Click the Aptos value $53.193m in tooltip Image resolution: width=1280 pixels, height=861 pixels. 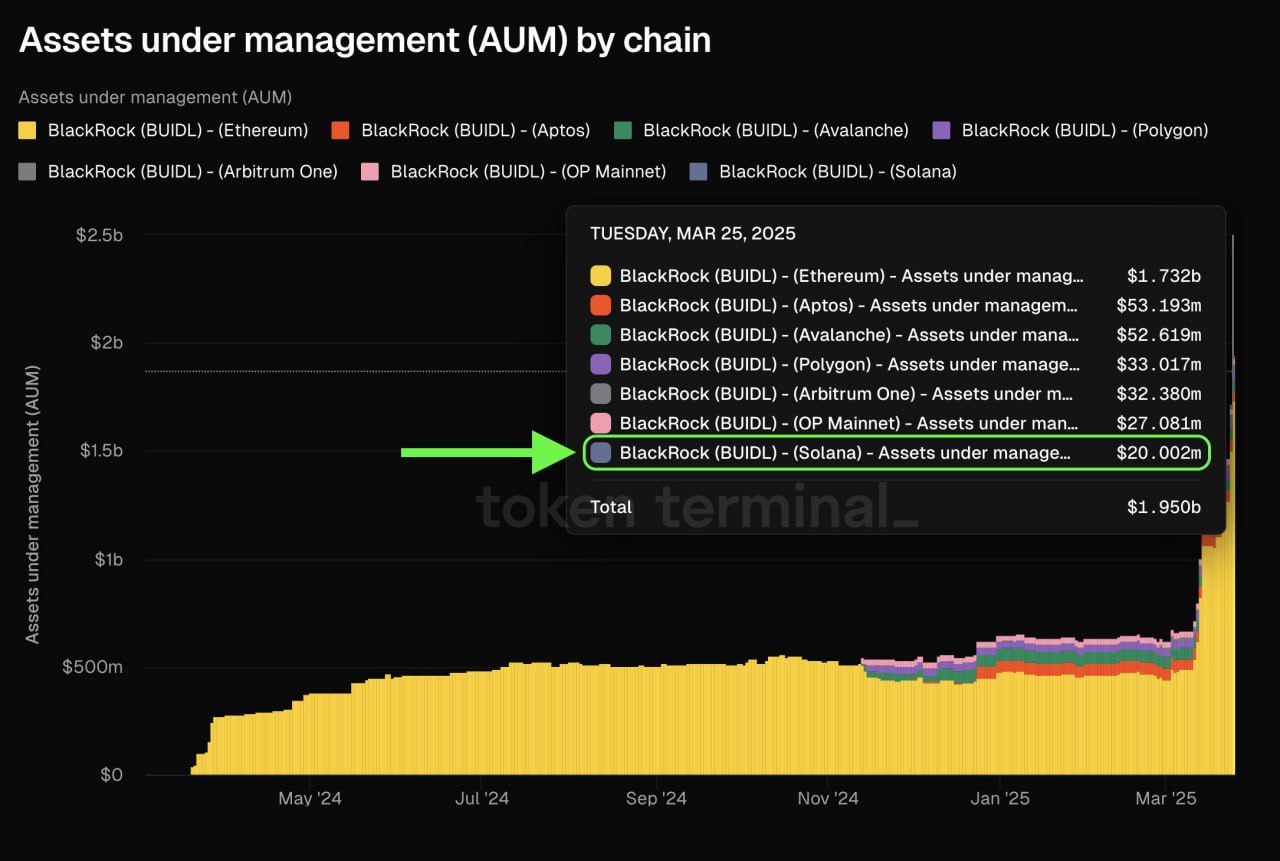(x=1159, y=306)
